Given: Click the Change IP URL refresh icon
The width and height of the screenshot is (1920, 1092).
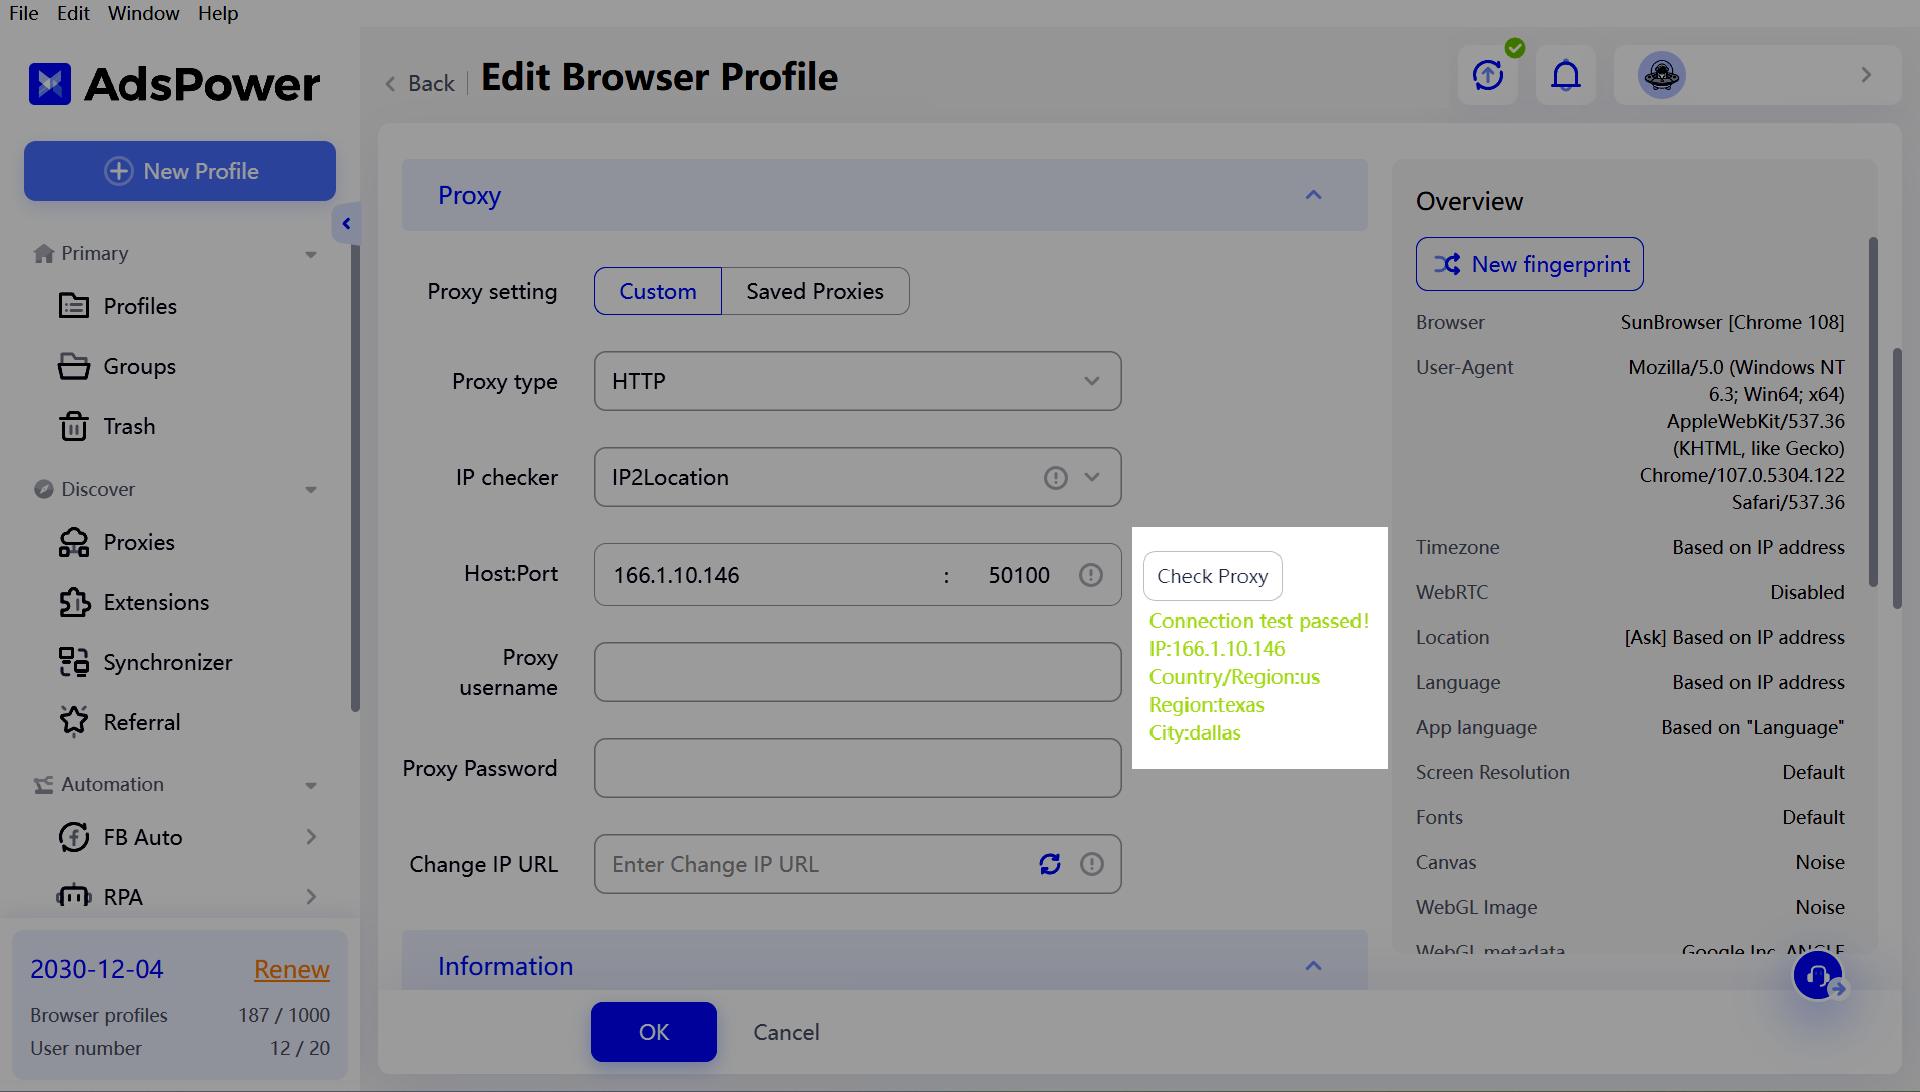Looking at the screenshot, I should click(1050, 864).
